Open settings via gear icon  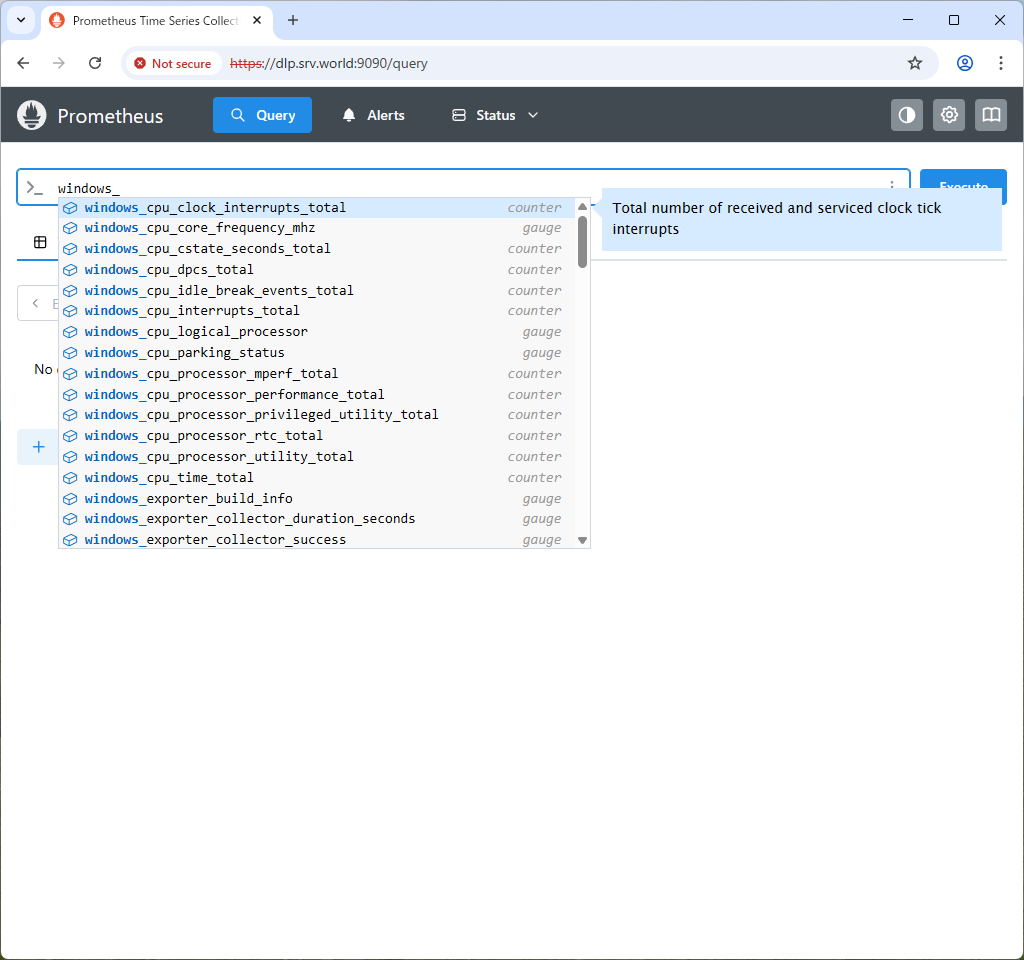pyautogui.click(x=949, y=115)
